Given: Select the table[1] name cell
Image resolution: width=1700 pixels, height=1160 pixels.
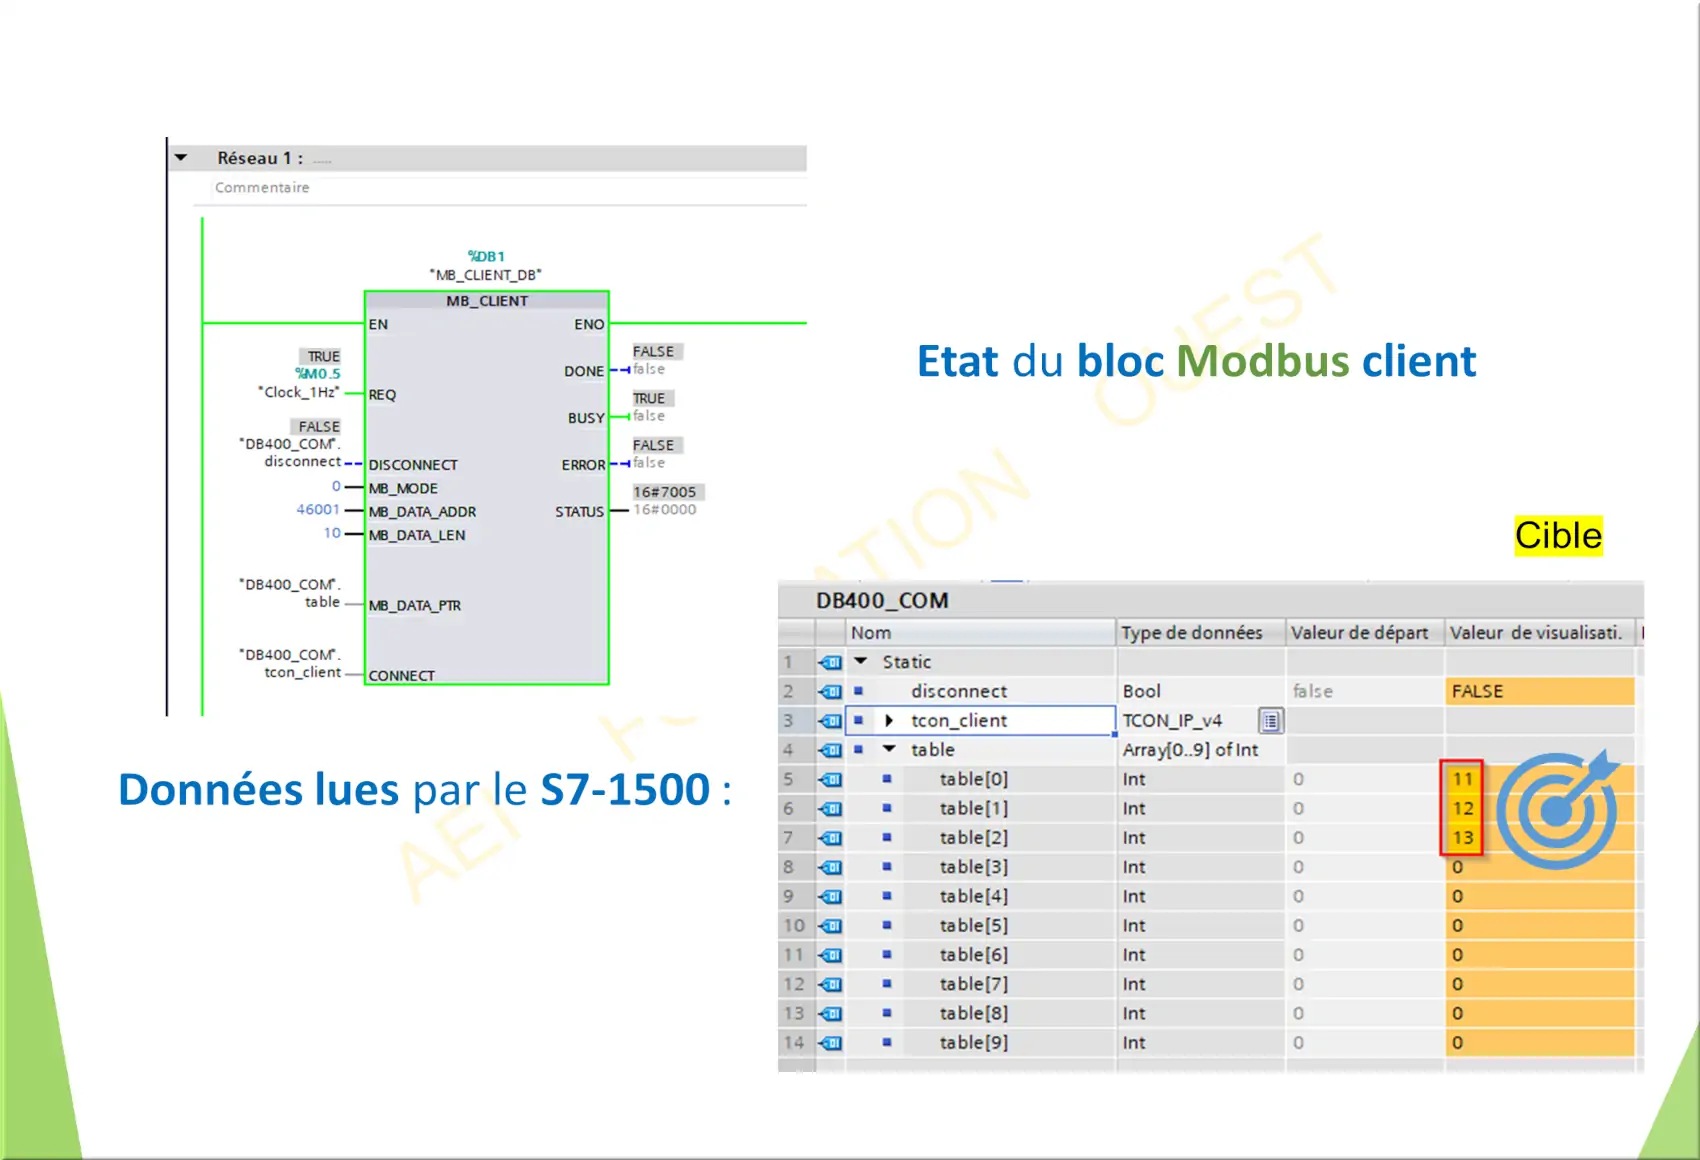Looking at the screenshot, I should (980, 808).
